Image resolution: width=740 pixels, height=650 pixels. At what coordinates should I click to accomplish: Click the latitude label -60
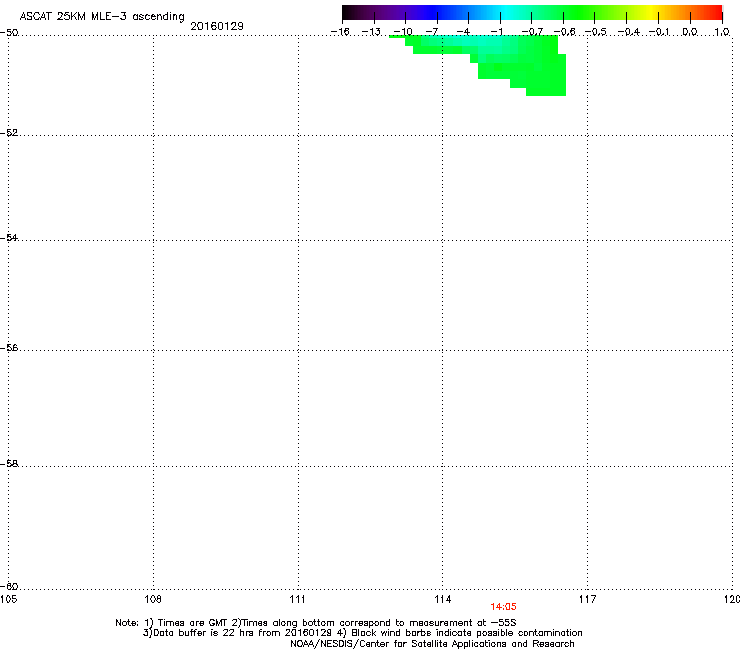tap(9, 586)
